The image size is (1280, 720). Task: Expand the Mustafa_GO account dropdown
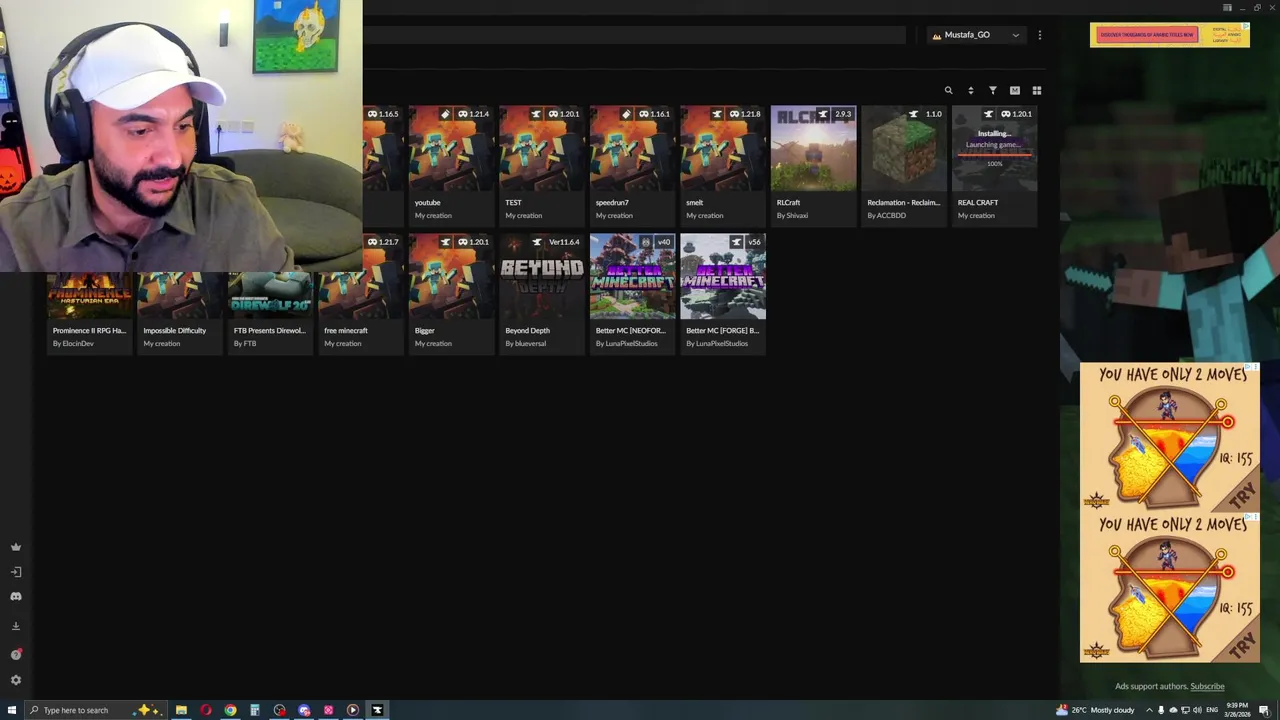[x=976, y=35]
